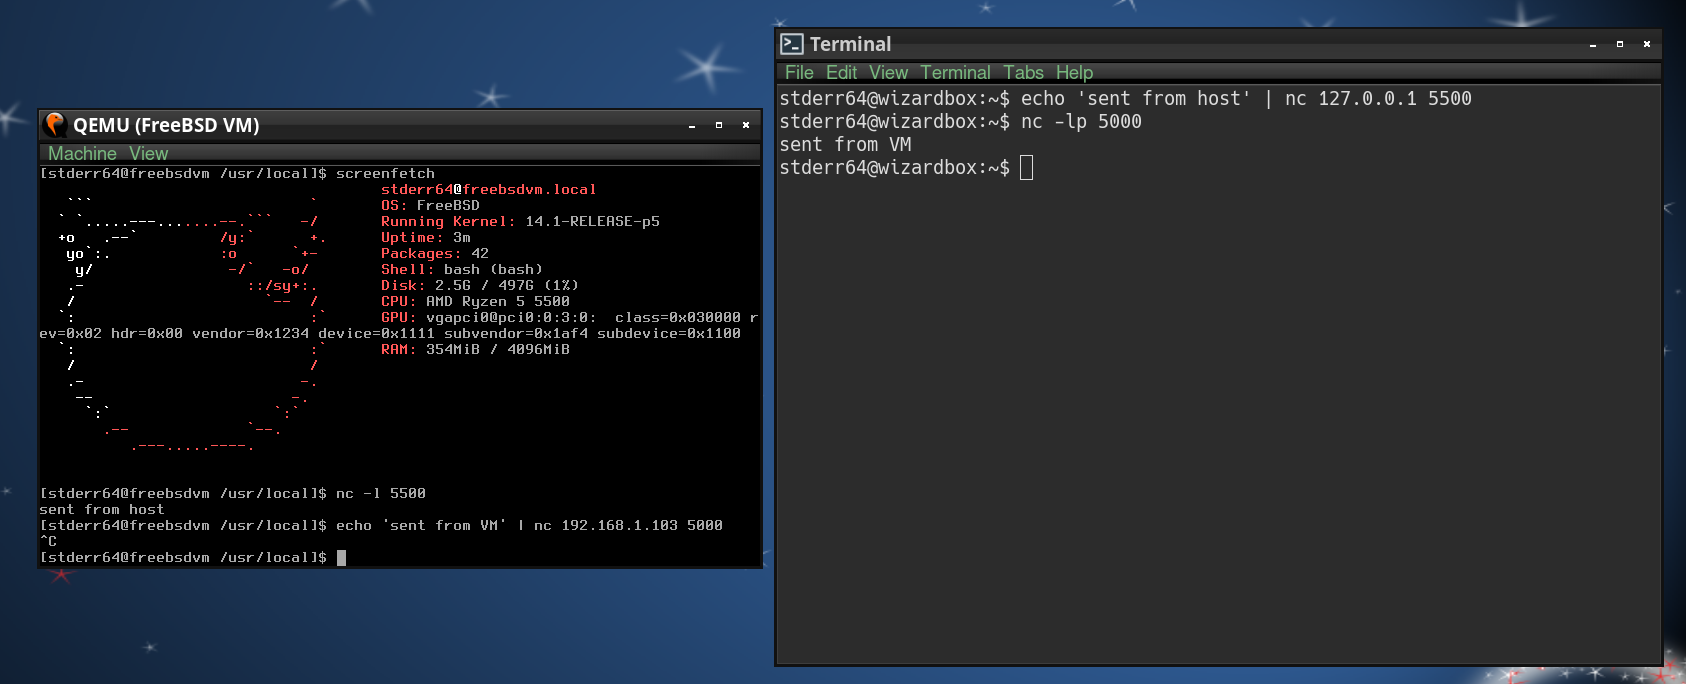
Task: Open the Terminal menu in menu bar
Action: [x=955, y=72]
